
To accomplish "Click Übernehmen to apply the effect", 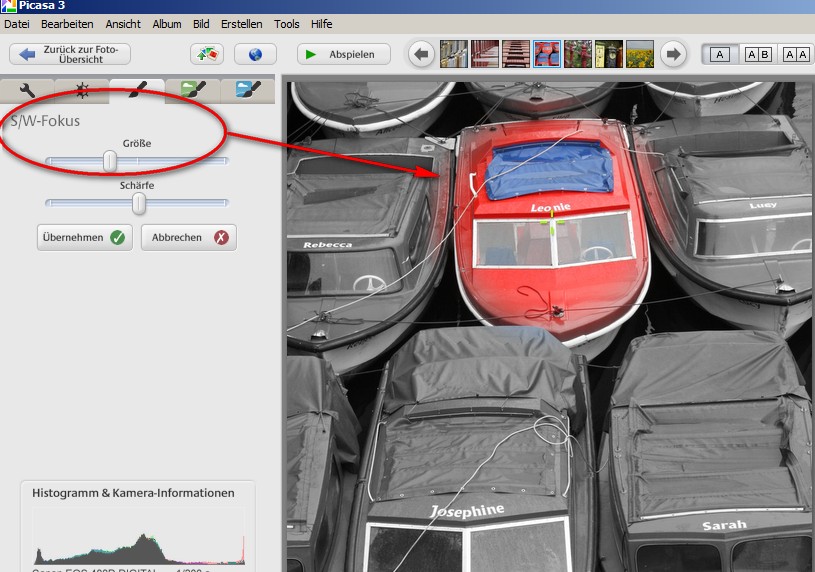I will [x=84, y=238].
